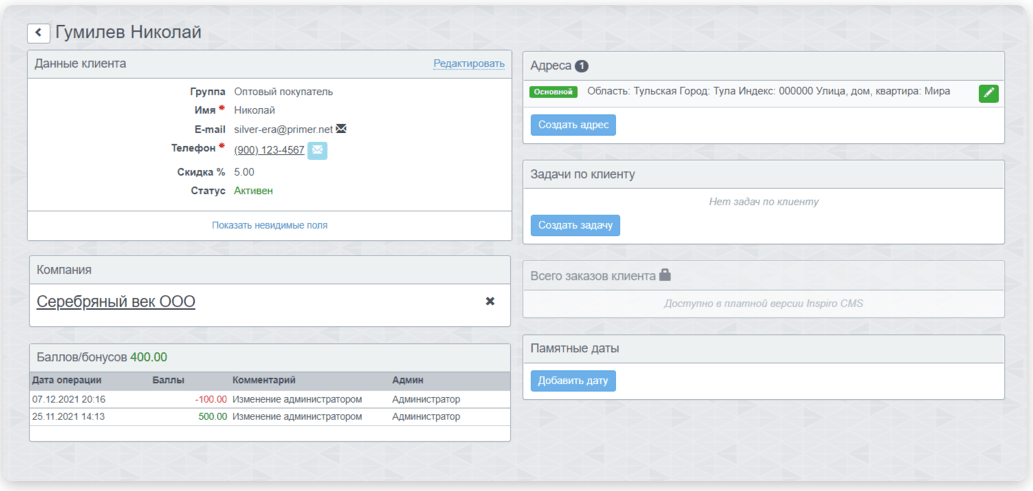Expand Показать невидимые поля
Viewport: 1033px width, 491px height.
coord(269,225)
